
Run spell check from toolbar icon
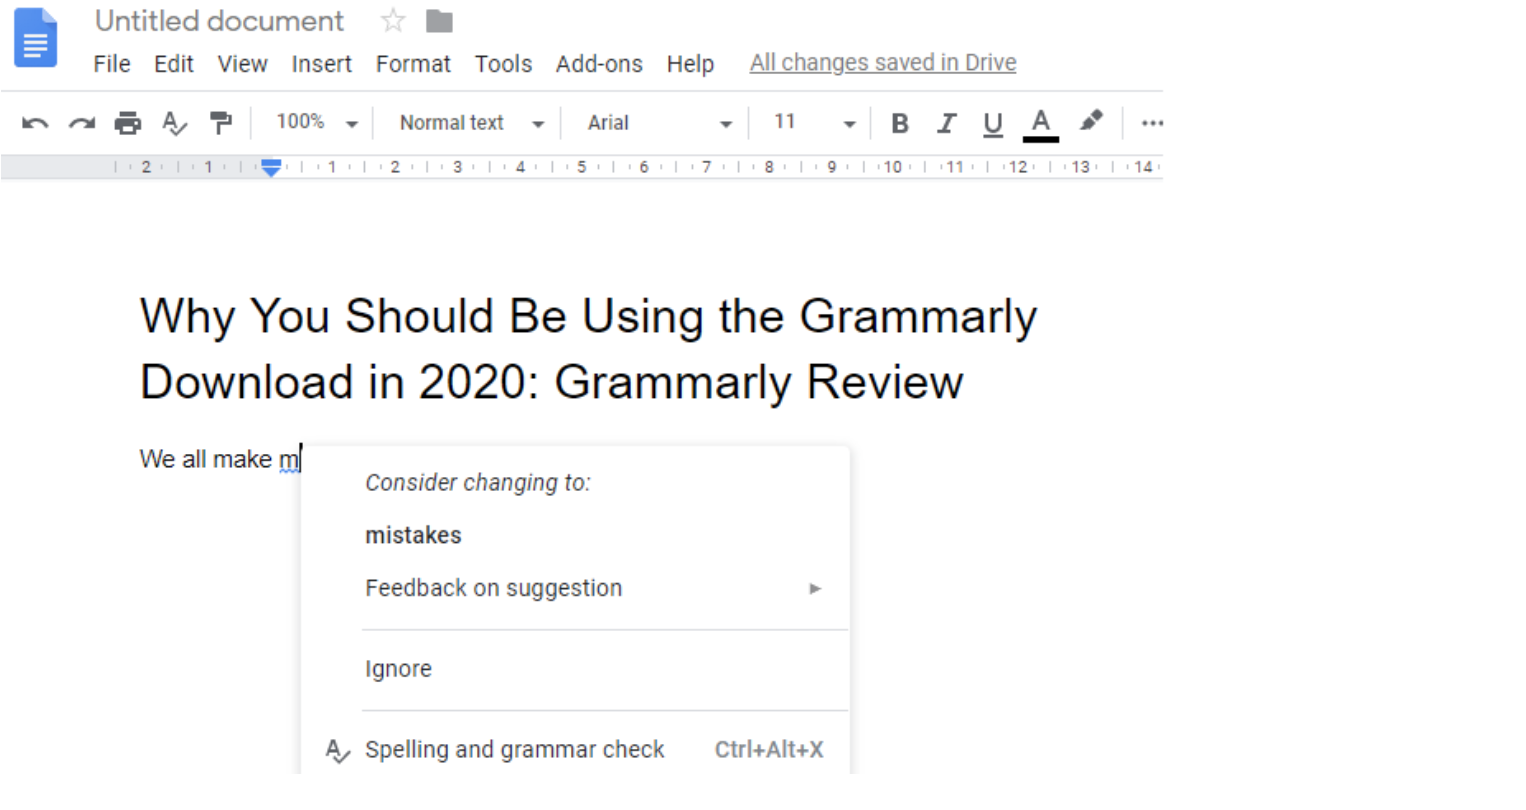click(x=174, y=123)
